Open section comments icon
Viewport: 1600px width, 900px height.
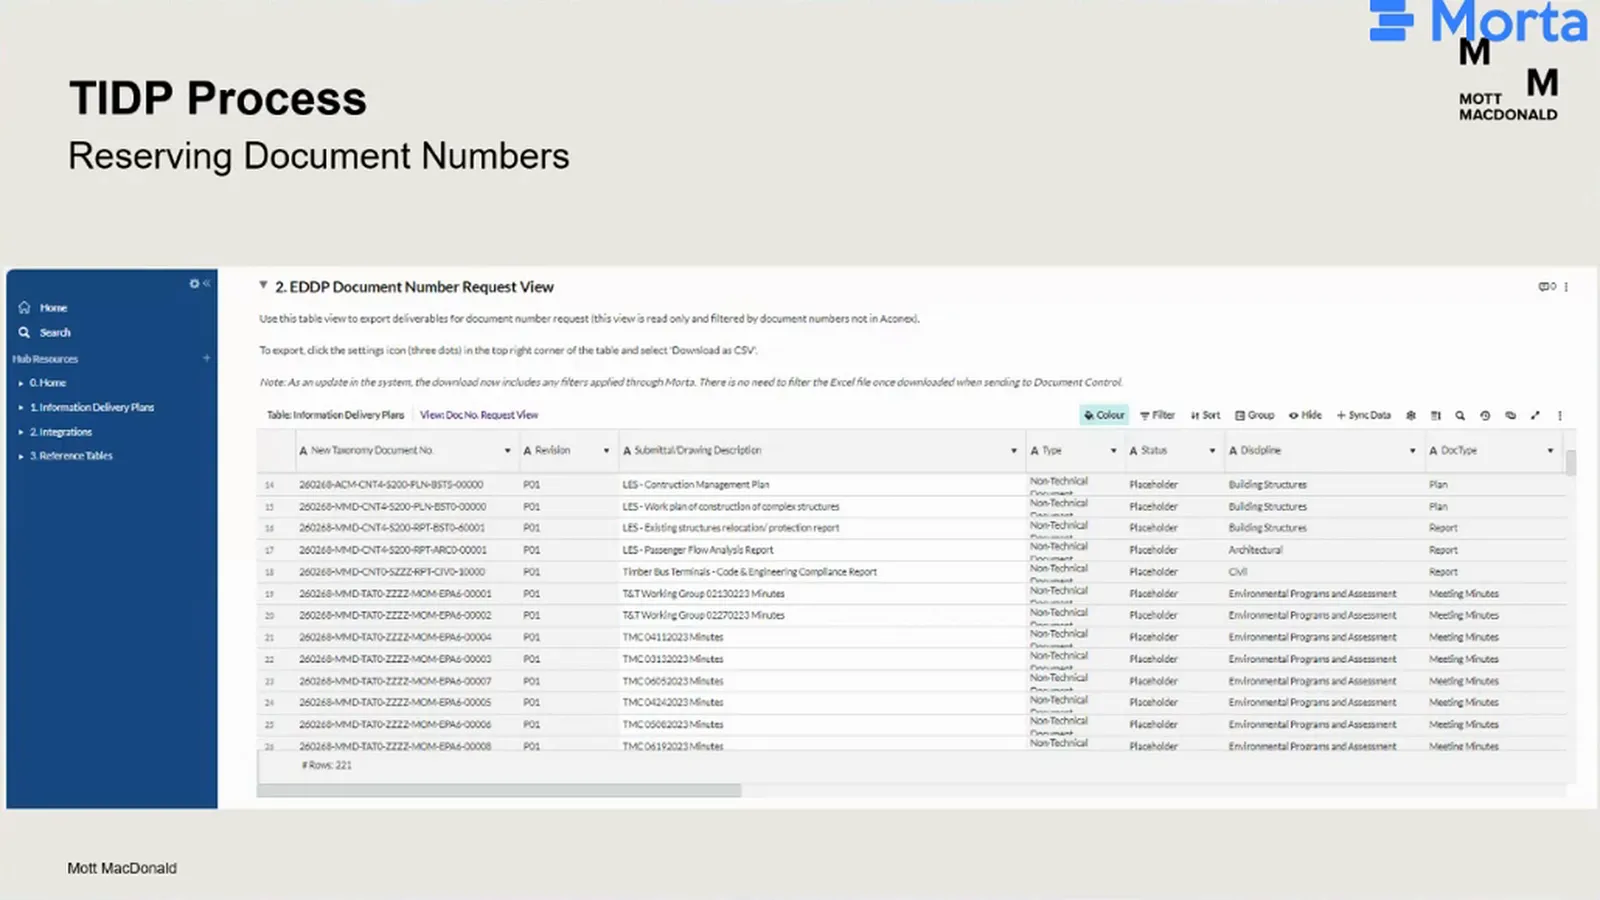coord(1547,287)
